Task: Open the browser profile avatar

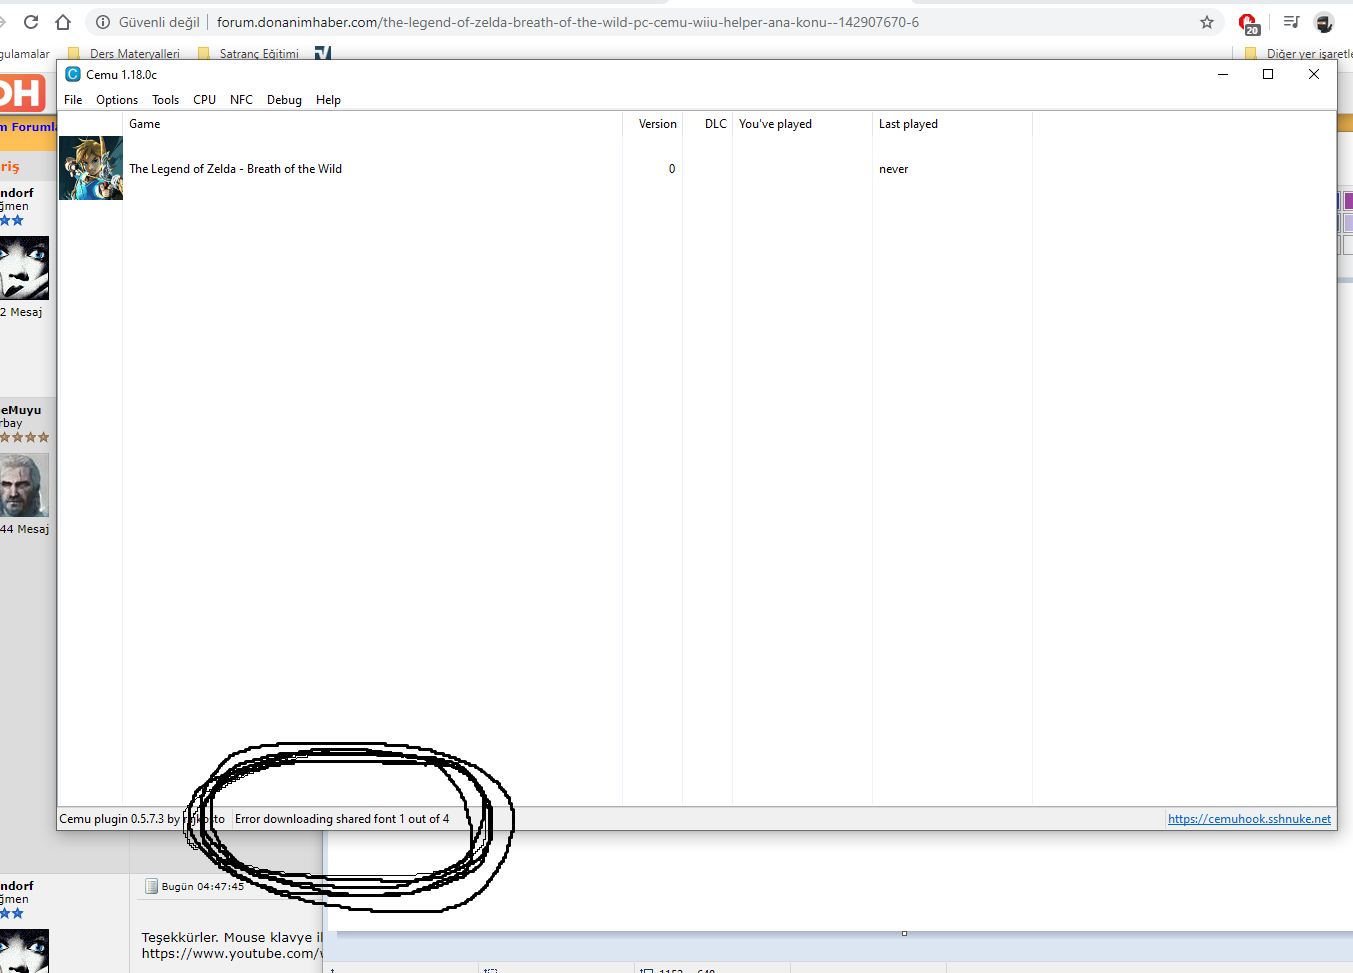Action: tap(1324, 22)
